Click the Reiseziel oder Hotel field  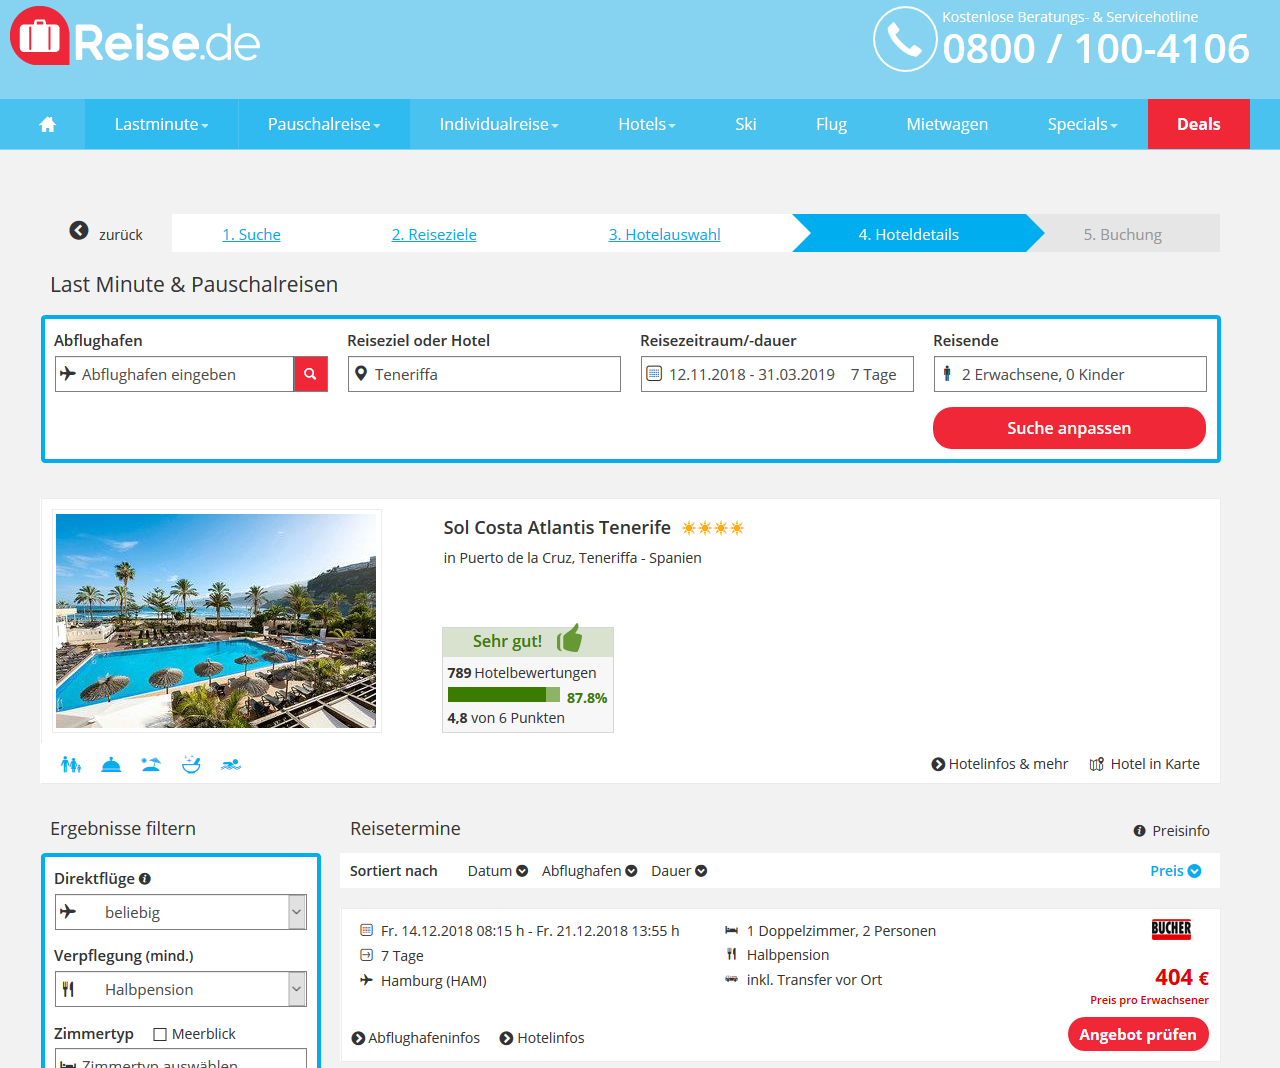coord(484,374)
